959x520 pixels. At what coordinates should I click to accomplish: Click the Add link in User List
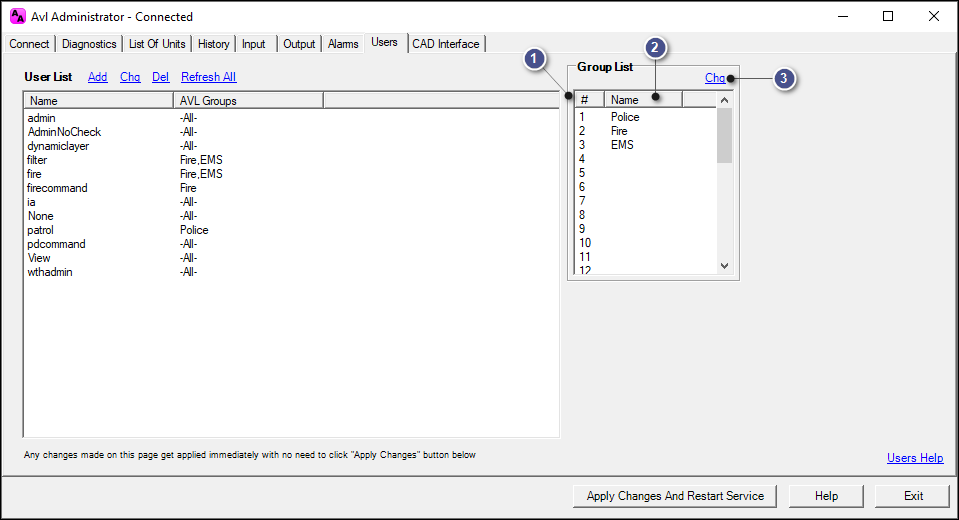tap(97, 77)
